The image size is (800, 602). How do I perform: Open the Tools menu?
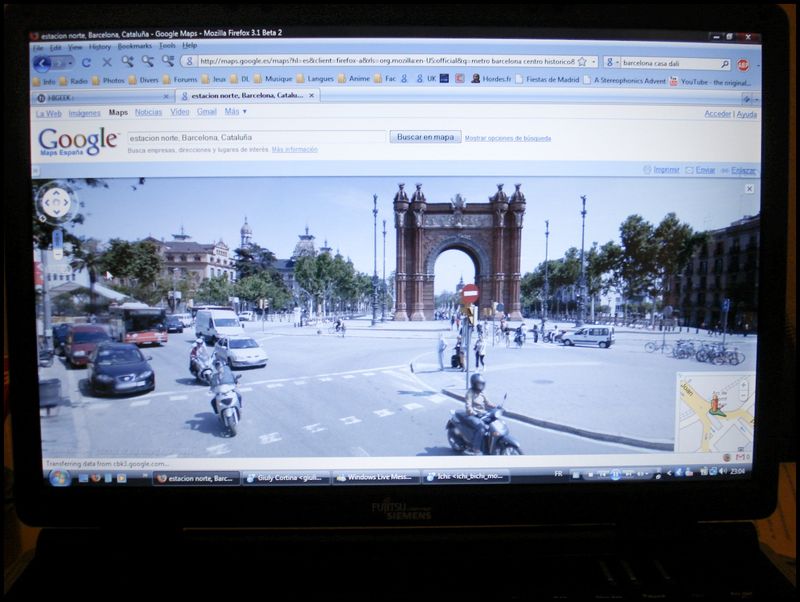(x=167, y=46)
